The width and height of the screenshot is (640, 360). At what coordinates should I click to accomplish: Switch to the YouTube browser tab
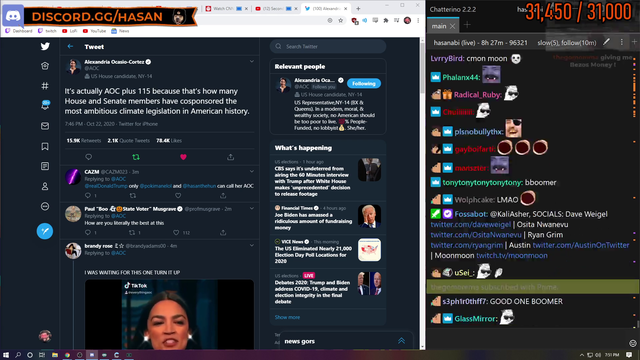tap(276, 8)
